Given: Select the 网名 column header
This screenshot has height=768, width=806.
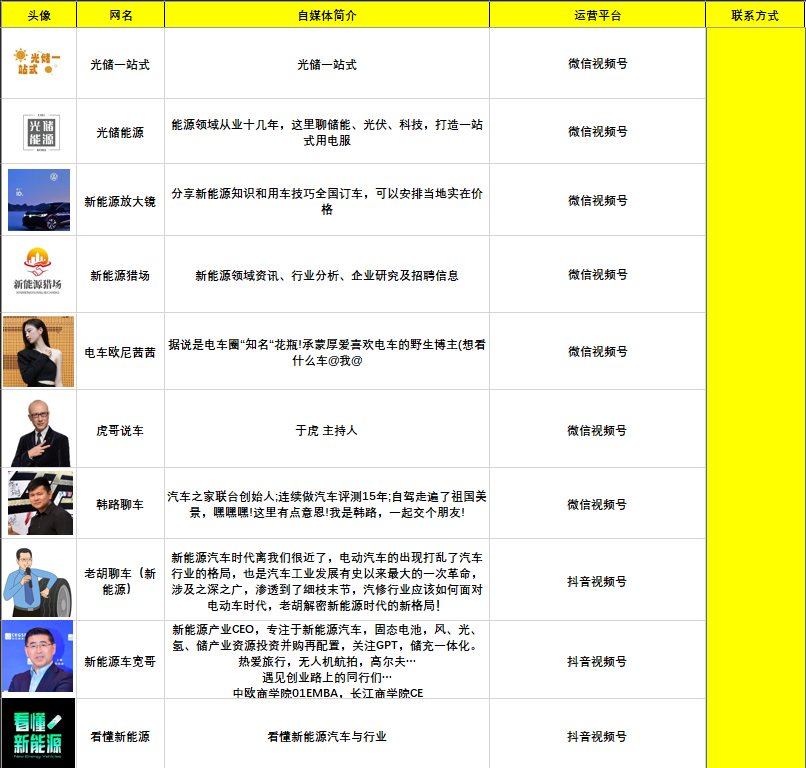Looking at the screenshot, I should (x=120, y=15).
